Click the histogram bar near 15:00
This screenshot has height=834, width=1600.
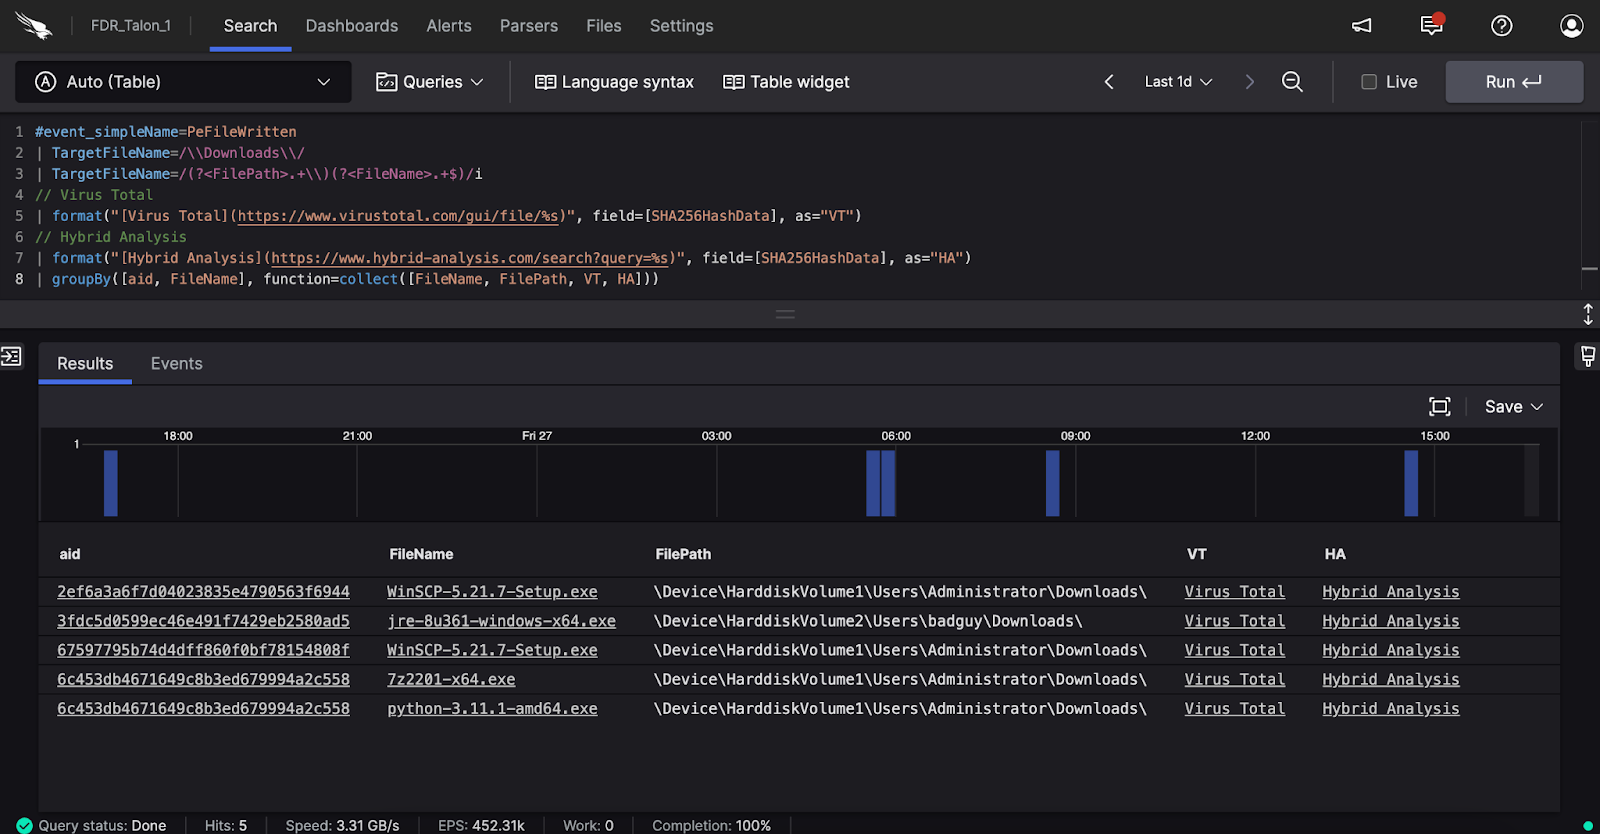(1411, 483)
